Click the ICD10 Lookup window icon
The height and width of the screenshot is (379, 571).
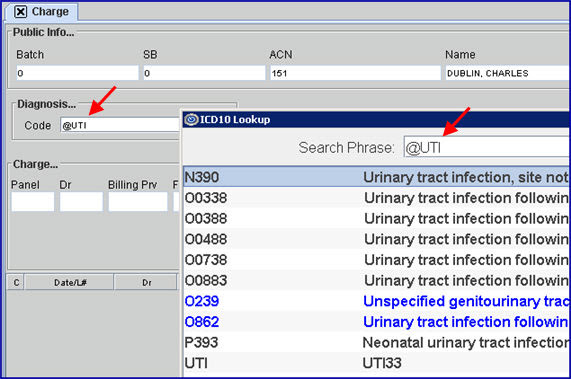(x=191, y=119)
